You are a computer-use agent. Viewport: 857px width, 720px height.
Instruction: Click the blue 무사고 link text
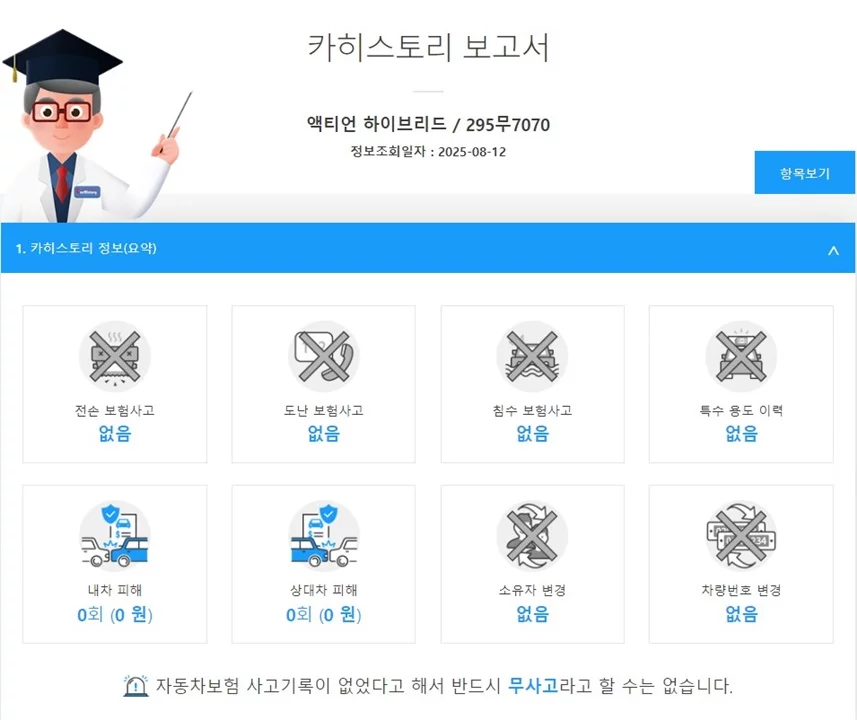533,686
